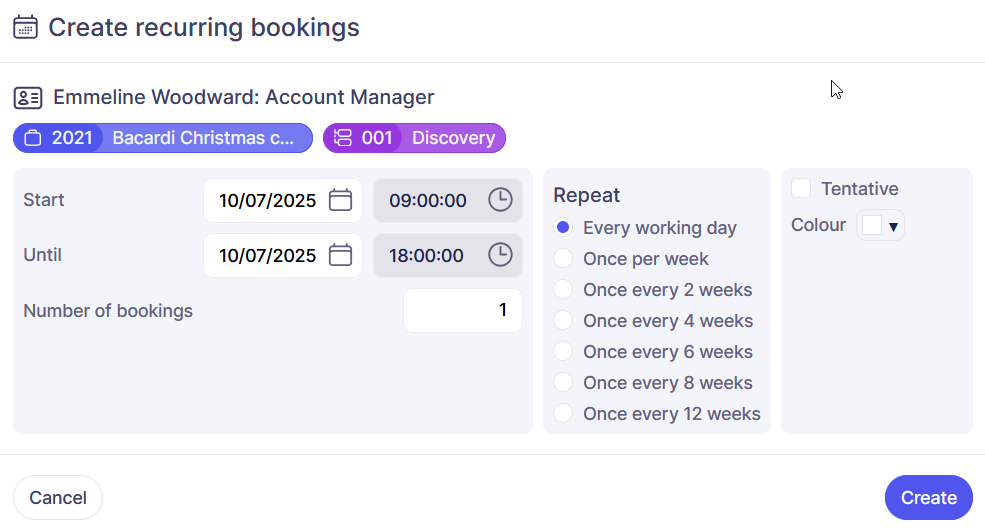Click the task icon on 001 Discovery tag

[343, 138]
